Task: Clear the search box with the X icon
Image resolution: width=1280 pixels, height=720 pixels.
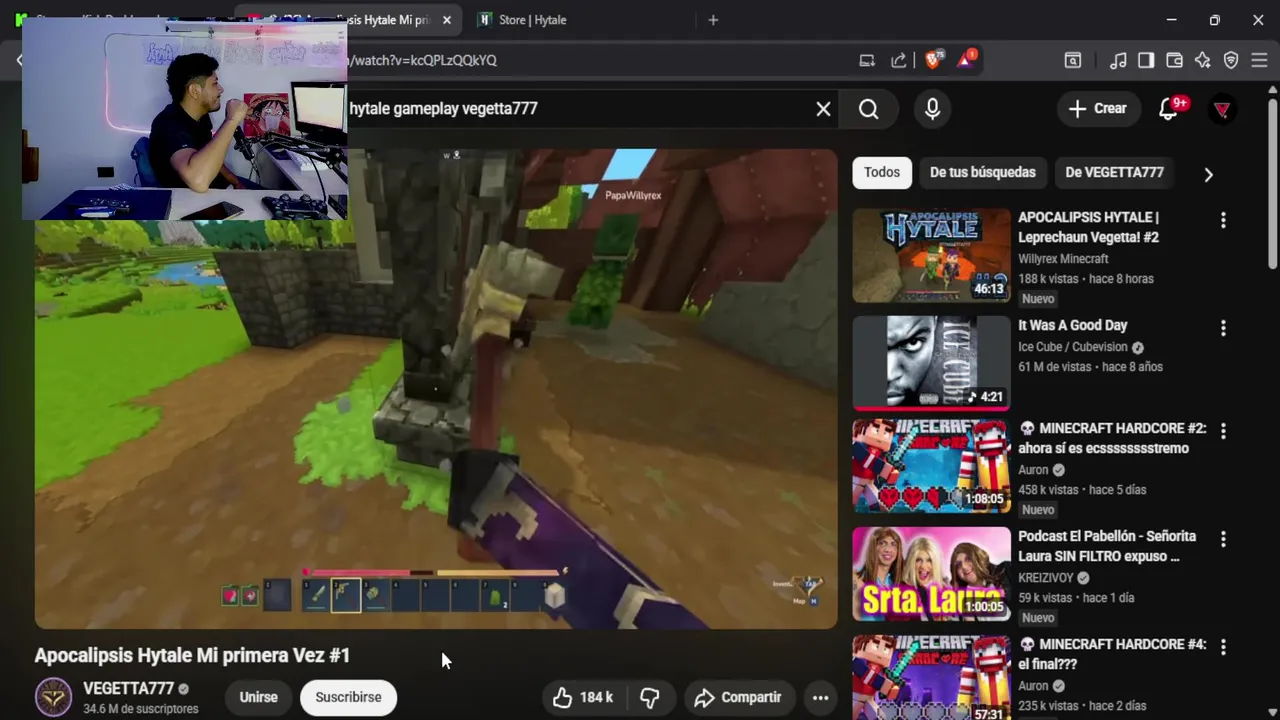Action: 823,109
